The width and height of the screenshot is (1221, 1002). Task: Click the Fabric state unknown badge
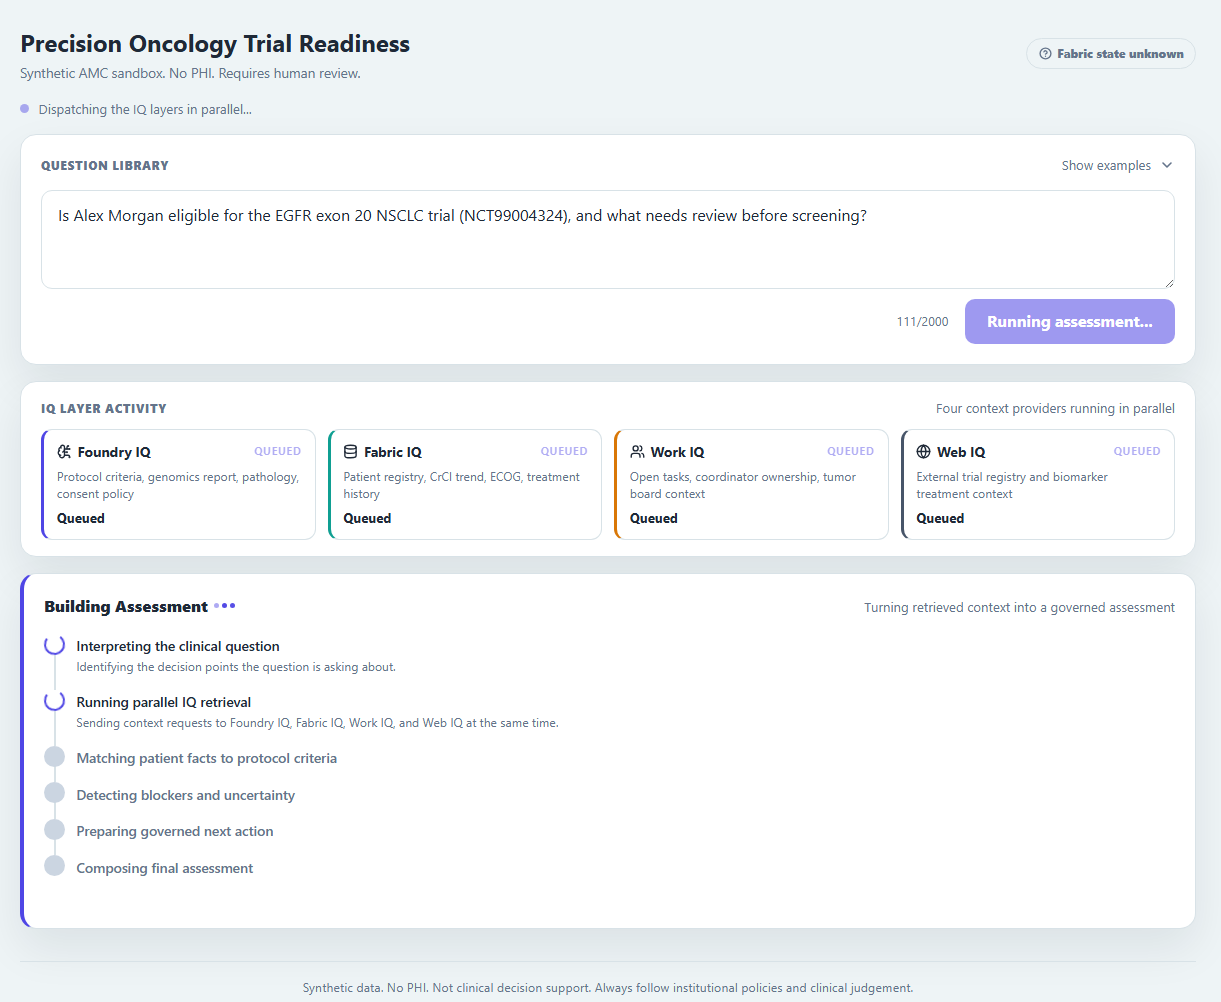click(1110, 54)
